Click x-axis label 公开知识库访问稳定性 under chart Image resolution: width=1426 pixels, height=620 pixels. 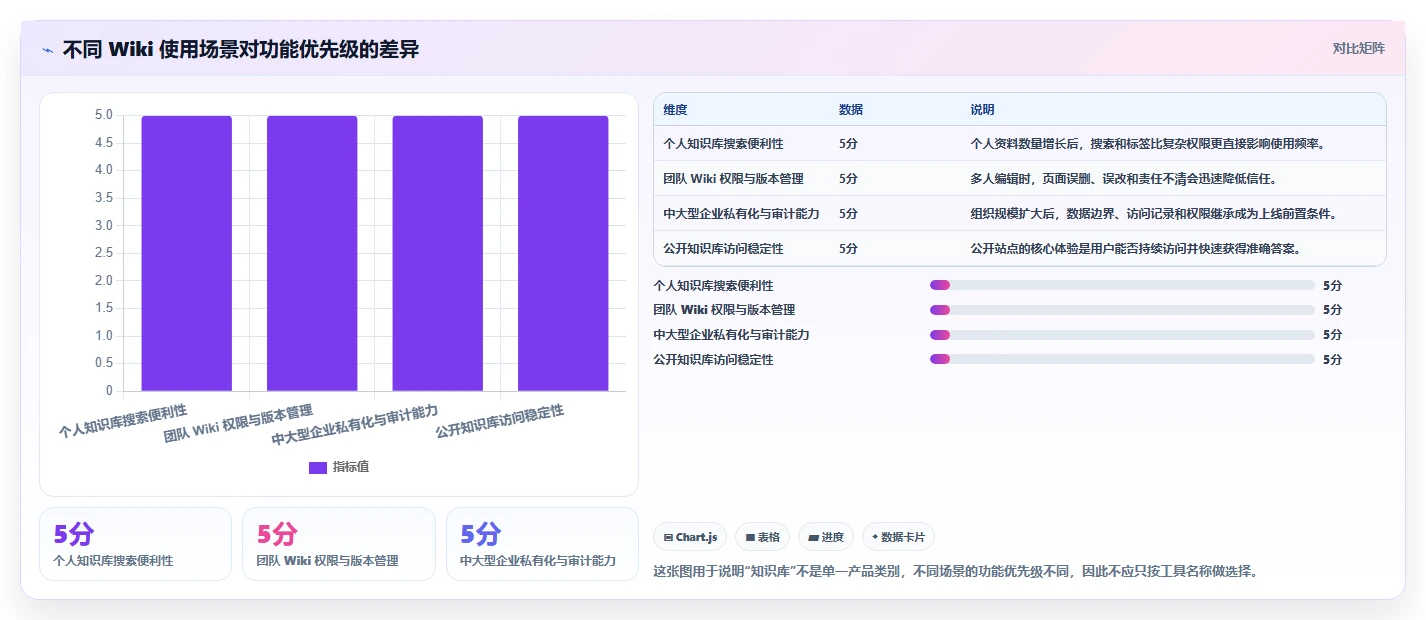click(500, 422)
